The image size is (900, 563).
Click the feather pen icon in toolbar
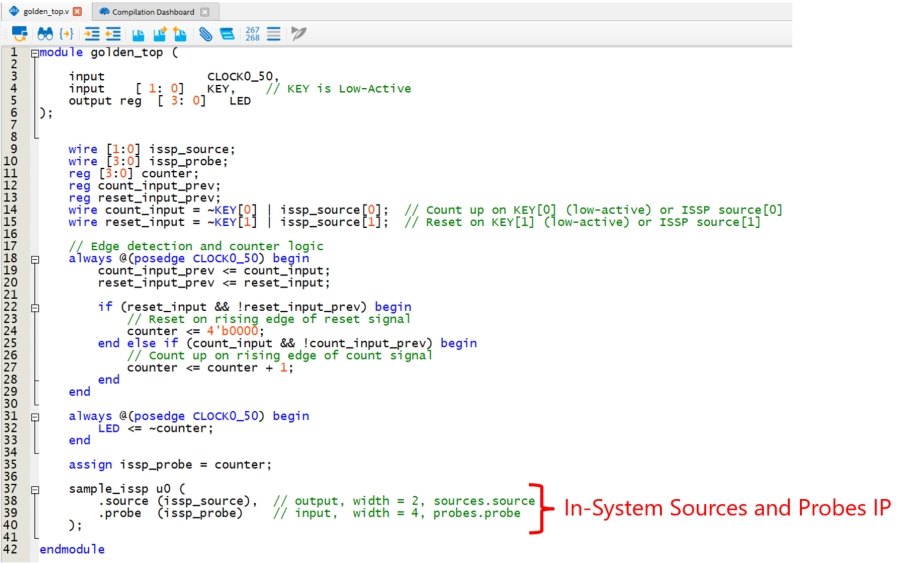[298, 33]
